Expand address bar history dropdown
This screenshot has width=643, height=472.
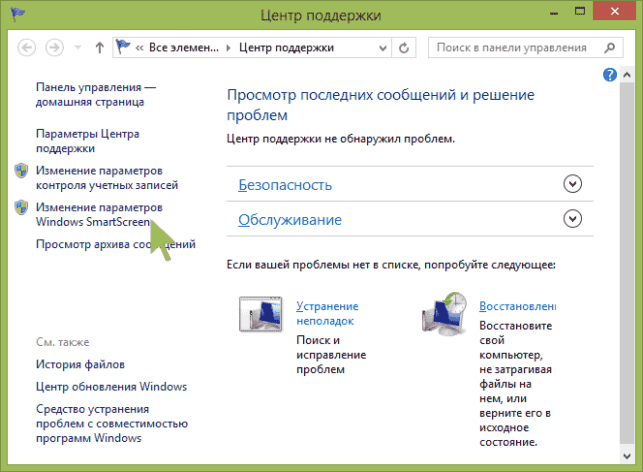(x=383, y=48)
